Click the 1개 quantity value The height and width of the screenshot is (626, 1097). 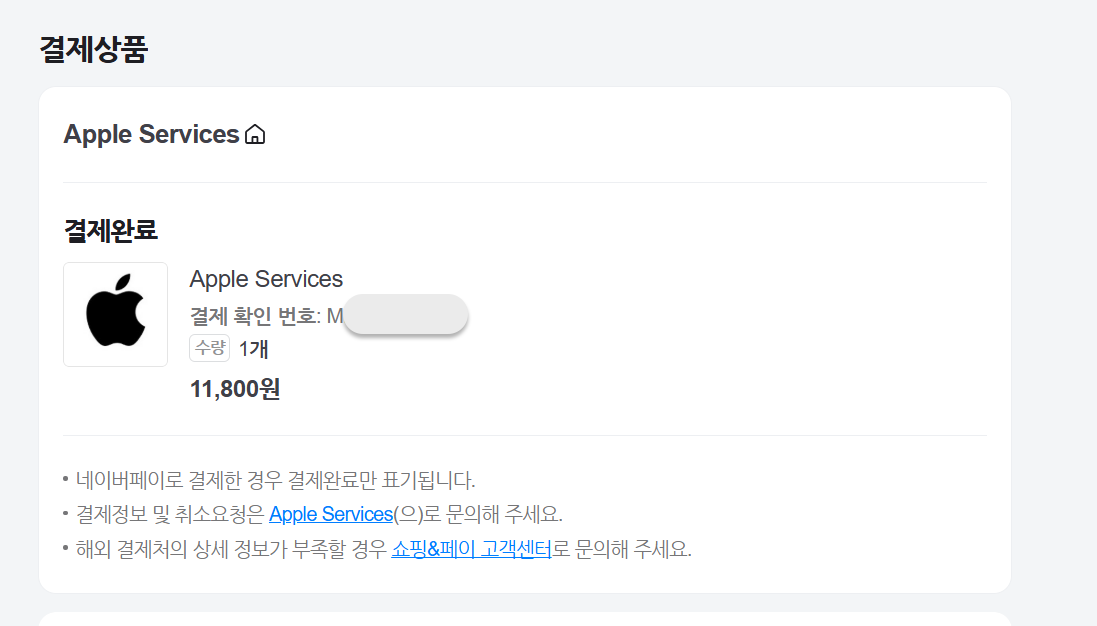point(253,349)
